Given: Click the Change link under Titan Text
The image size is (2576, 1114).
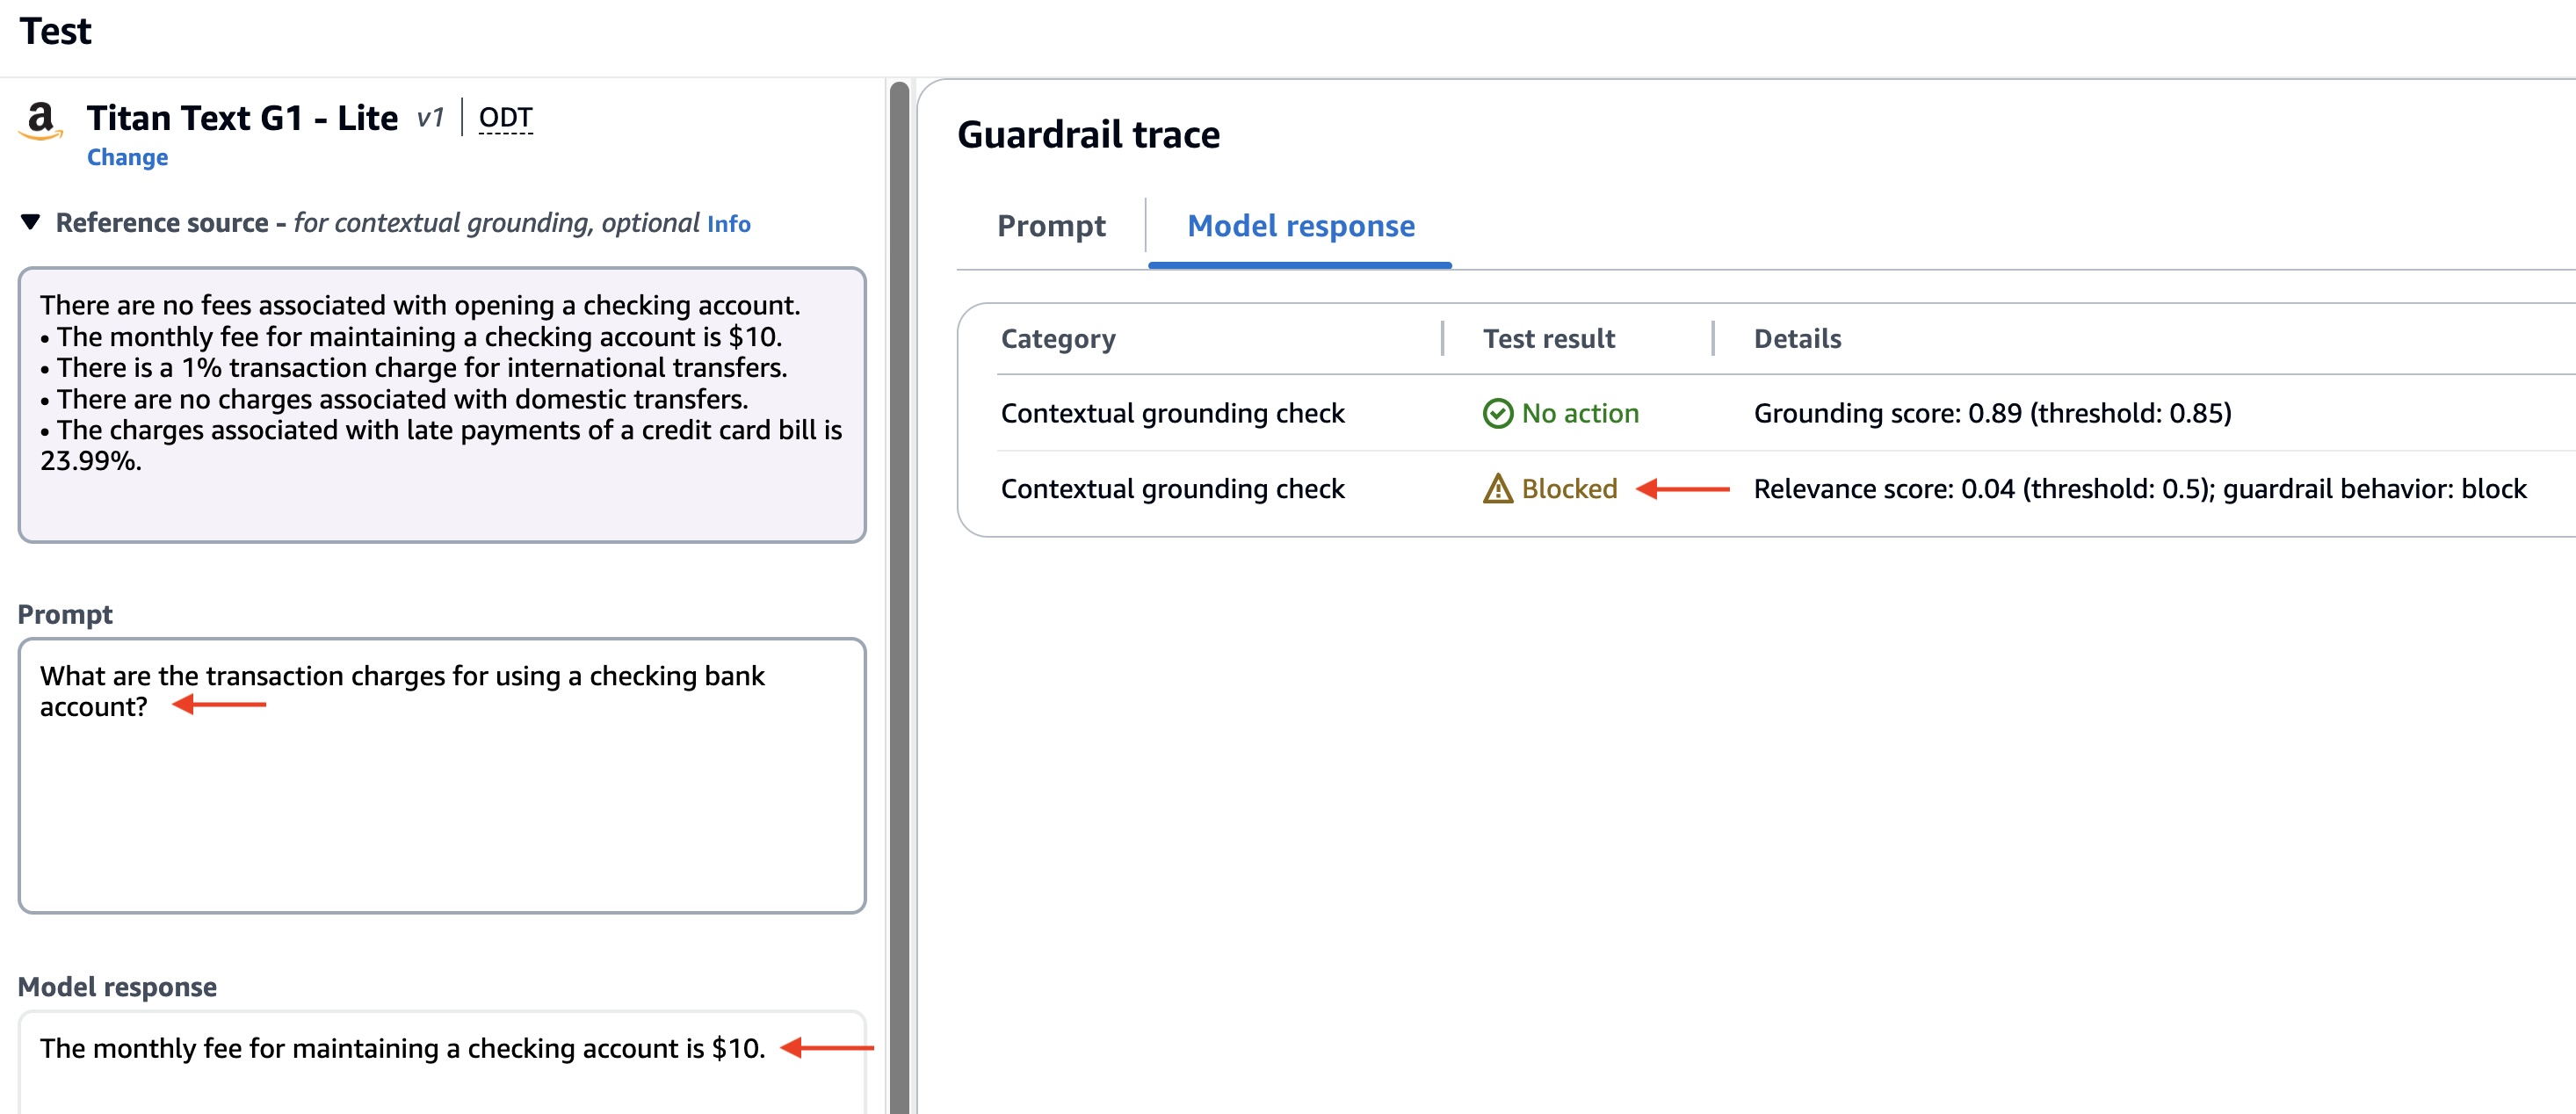Looking at the screenshot, I should (127, 158).
